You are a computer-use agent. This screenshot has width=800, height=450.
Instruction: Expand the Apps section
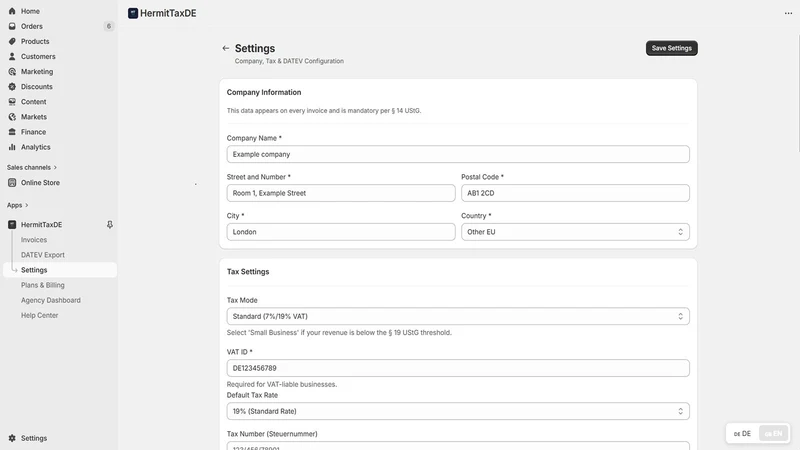click(17, 205)
